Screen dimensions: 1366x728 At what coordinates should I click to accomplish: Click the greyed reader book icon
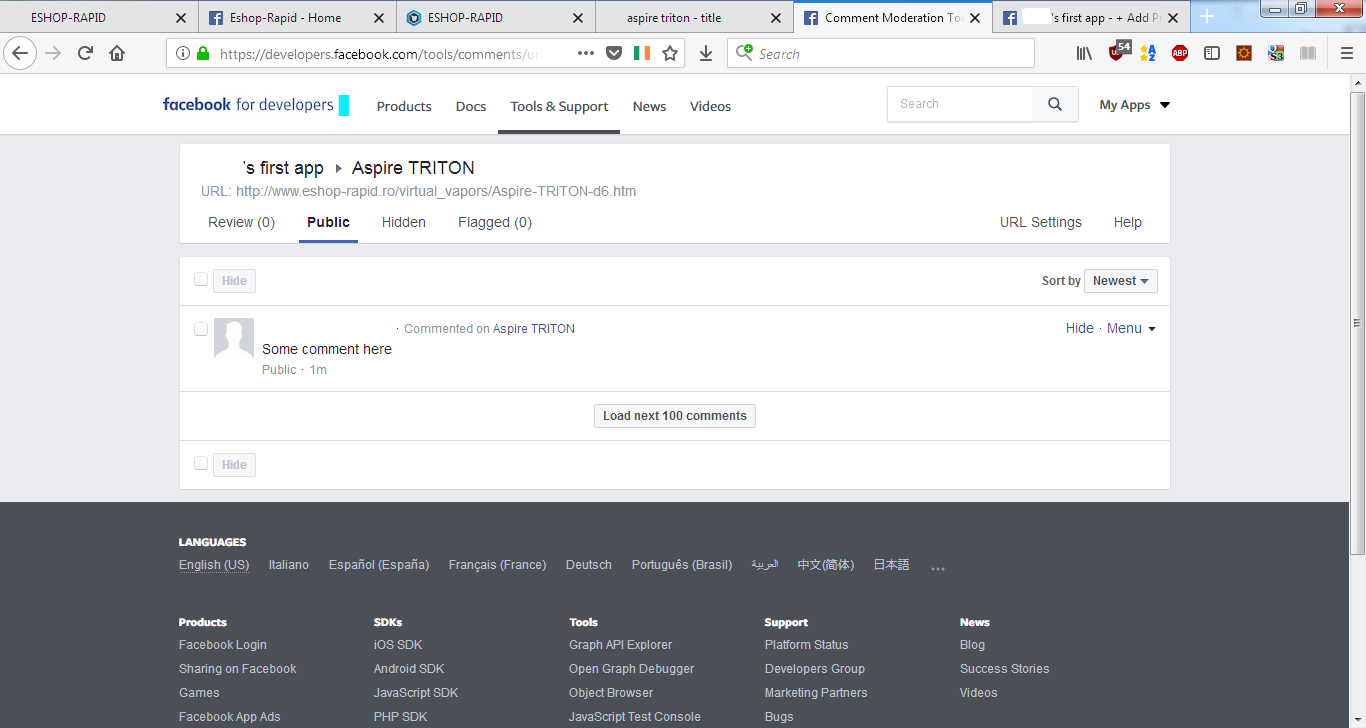point(1308,54)
